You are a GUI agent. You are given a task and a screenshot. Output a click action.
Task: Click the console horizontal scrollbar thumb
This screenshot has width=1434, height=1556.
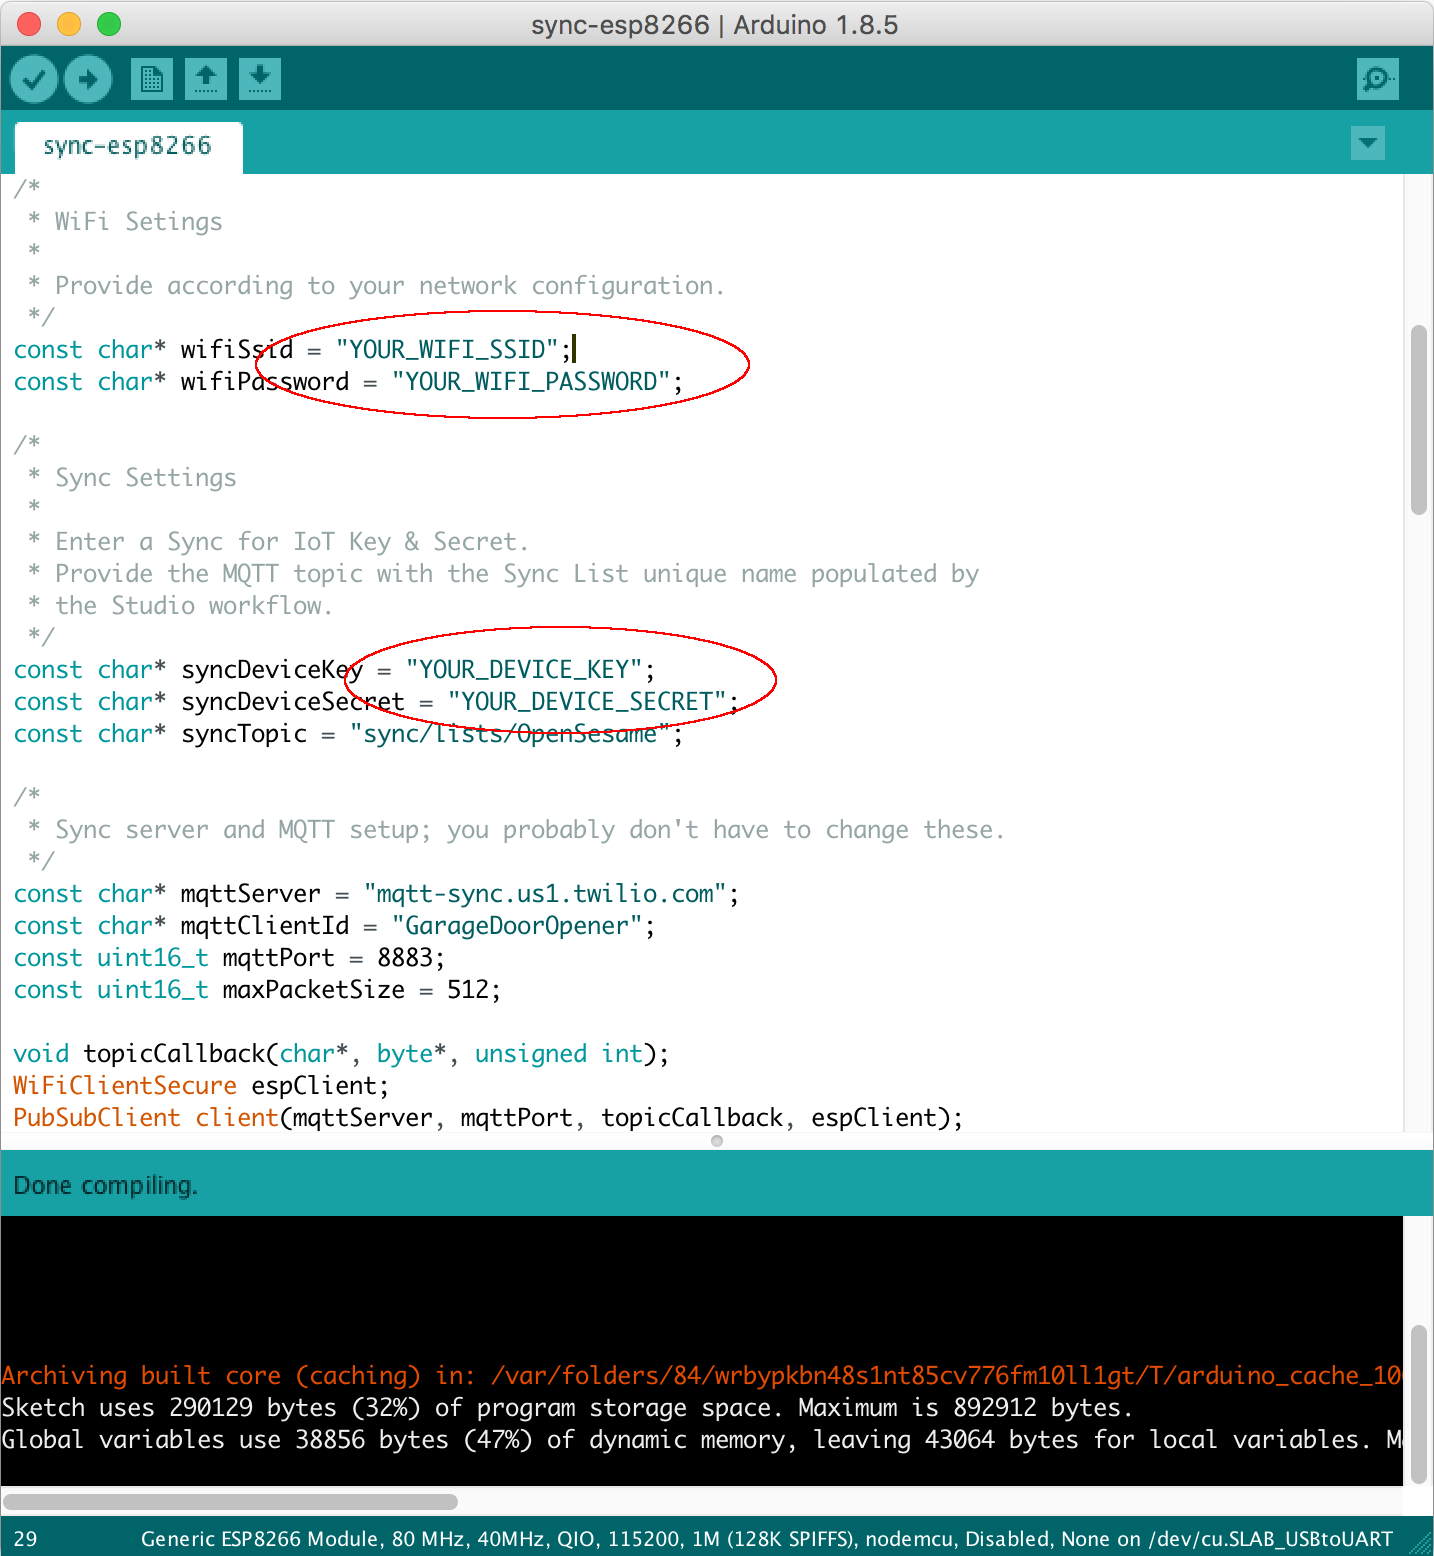pyautogui.click(x=230, y=1502)
